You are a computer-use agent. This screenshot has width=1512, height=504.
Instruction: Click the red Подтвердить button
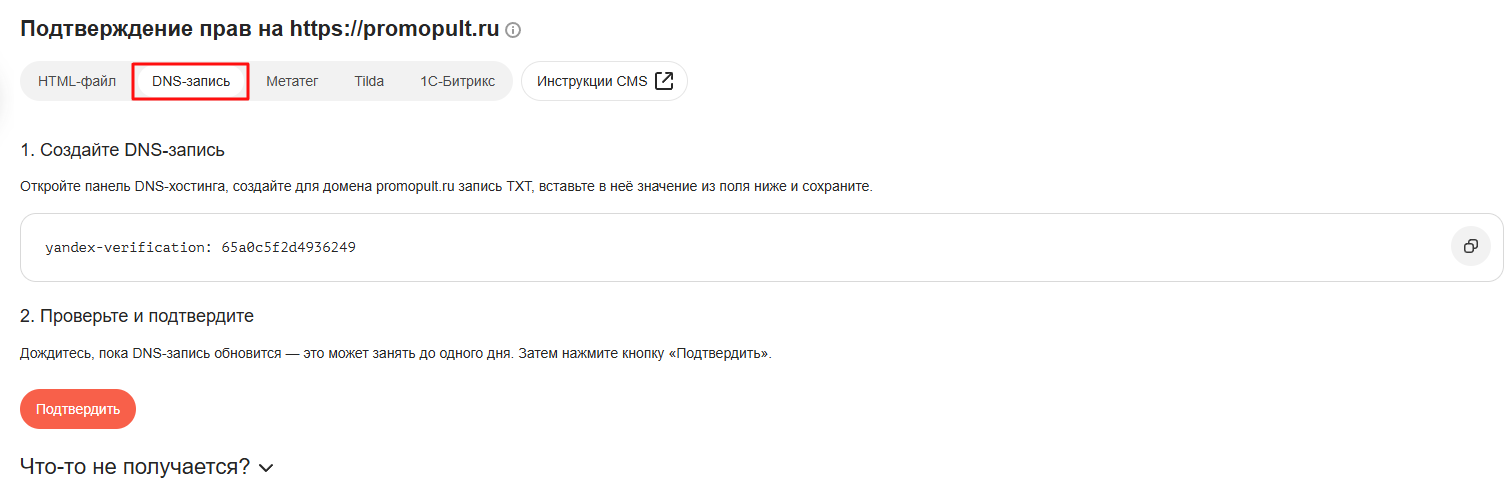(78, 409)
